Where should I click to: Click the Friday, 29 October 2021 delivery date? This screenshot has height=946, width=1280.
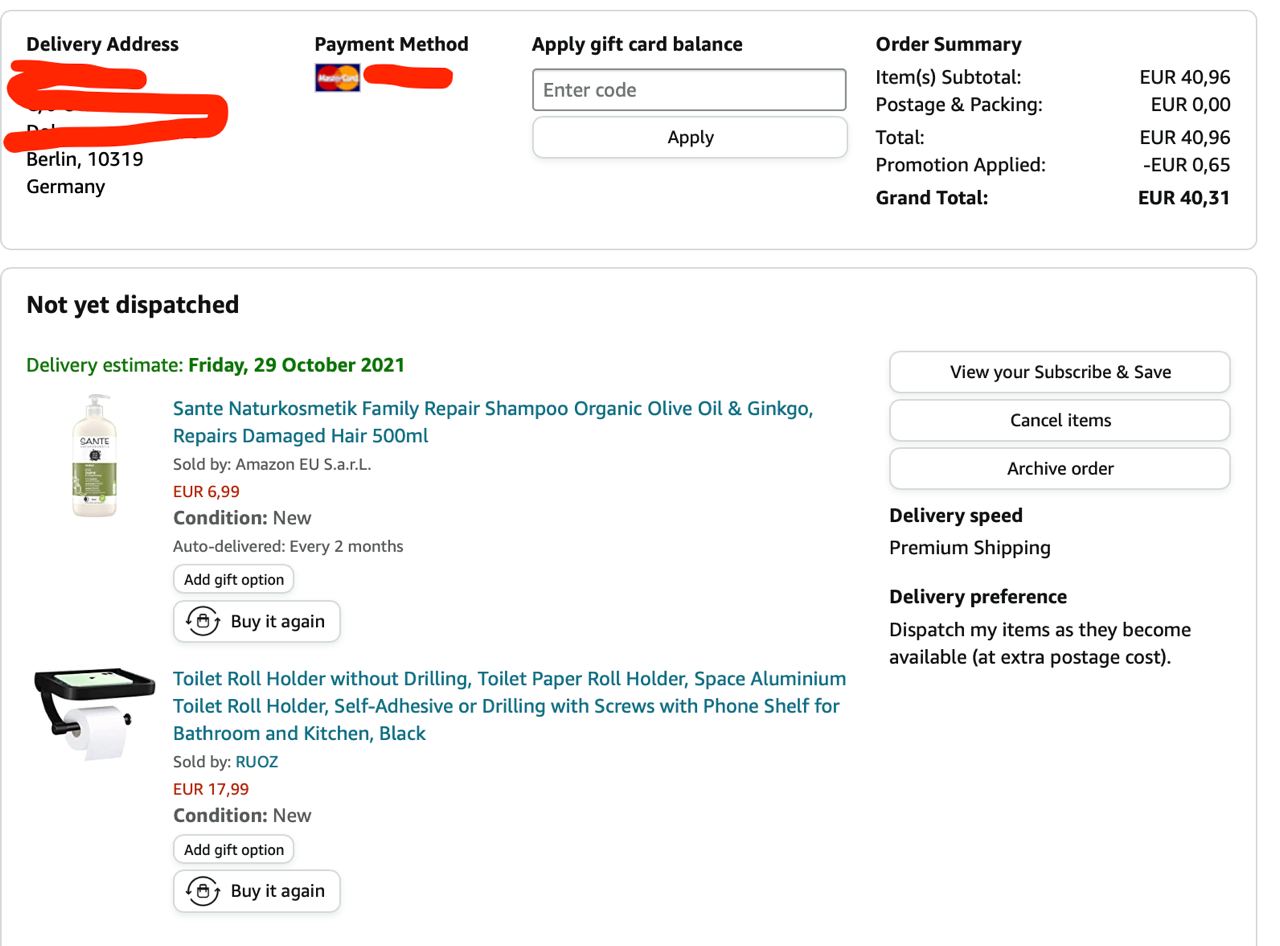[296, 365]
